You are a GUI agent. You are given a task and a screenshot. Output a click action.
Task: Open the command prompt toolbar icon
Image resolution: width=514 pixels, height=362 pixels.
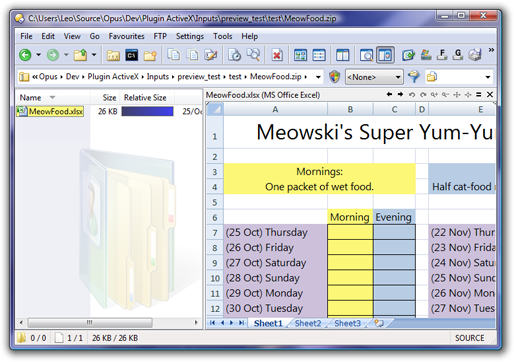(131, 55)
